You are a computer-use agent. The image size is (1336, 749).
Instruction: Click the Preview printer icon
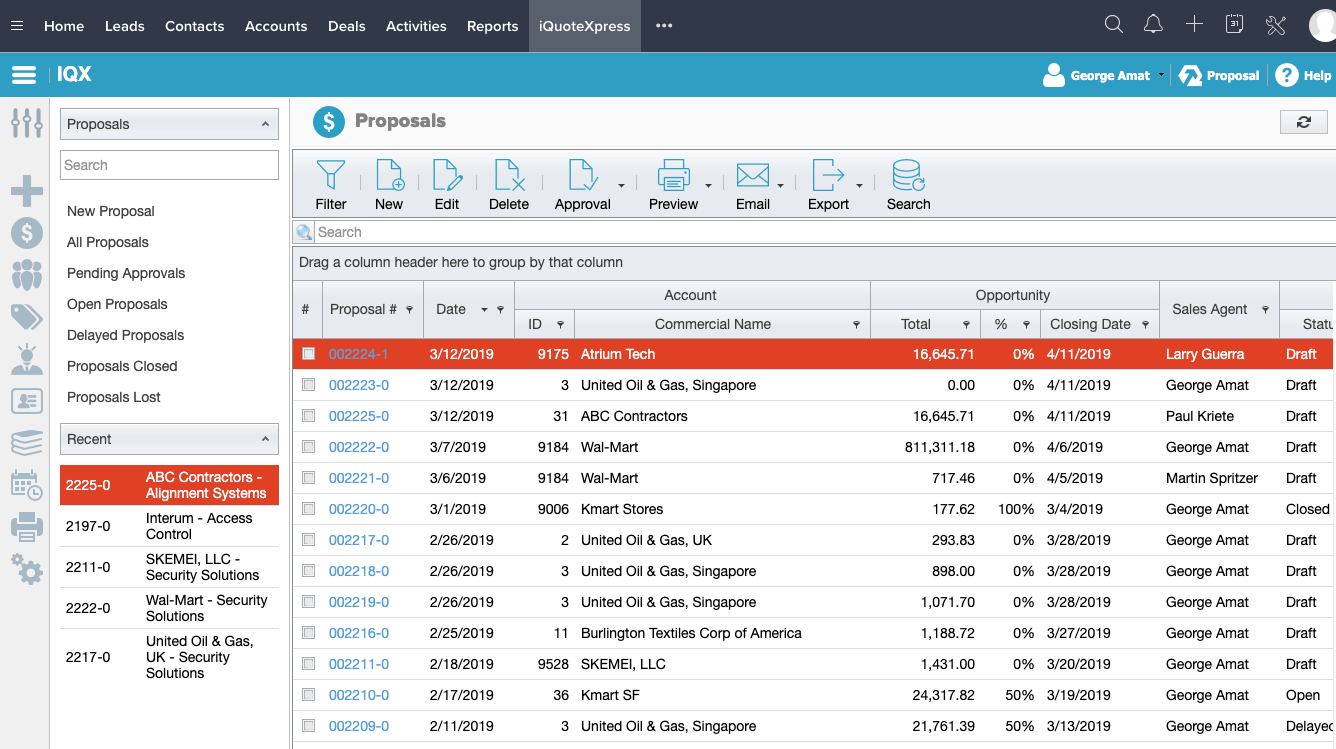point(673,176)
